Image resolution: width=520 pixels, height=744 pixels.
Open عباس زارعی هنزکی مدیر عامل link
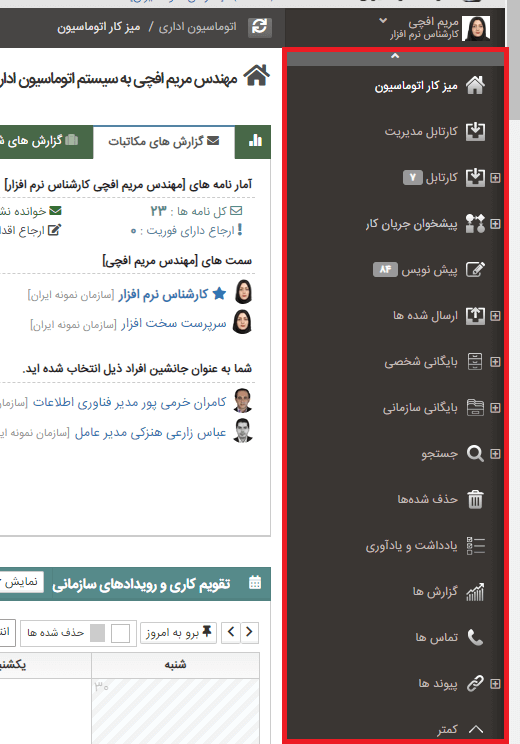(x=150, y=433)
